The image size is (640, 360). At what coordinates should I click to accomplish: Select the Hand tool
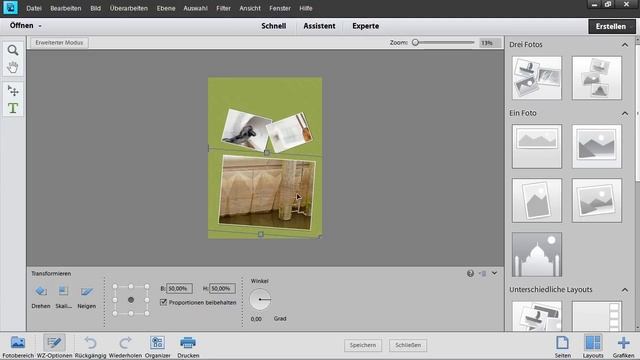(13, 67)
